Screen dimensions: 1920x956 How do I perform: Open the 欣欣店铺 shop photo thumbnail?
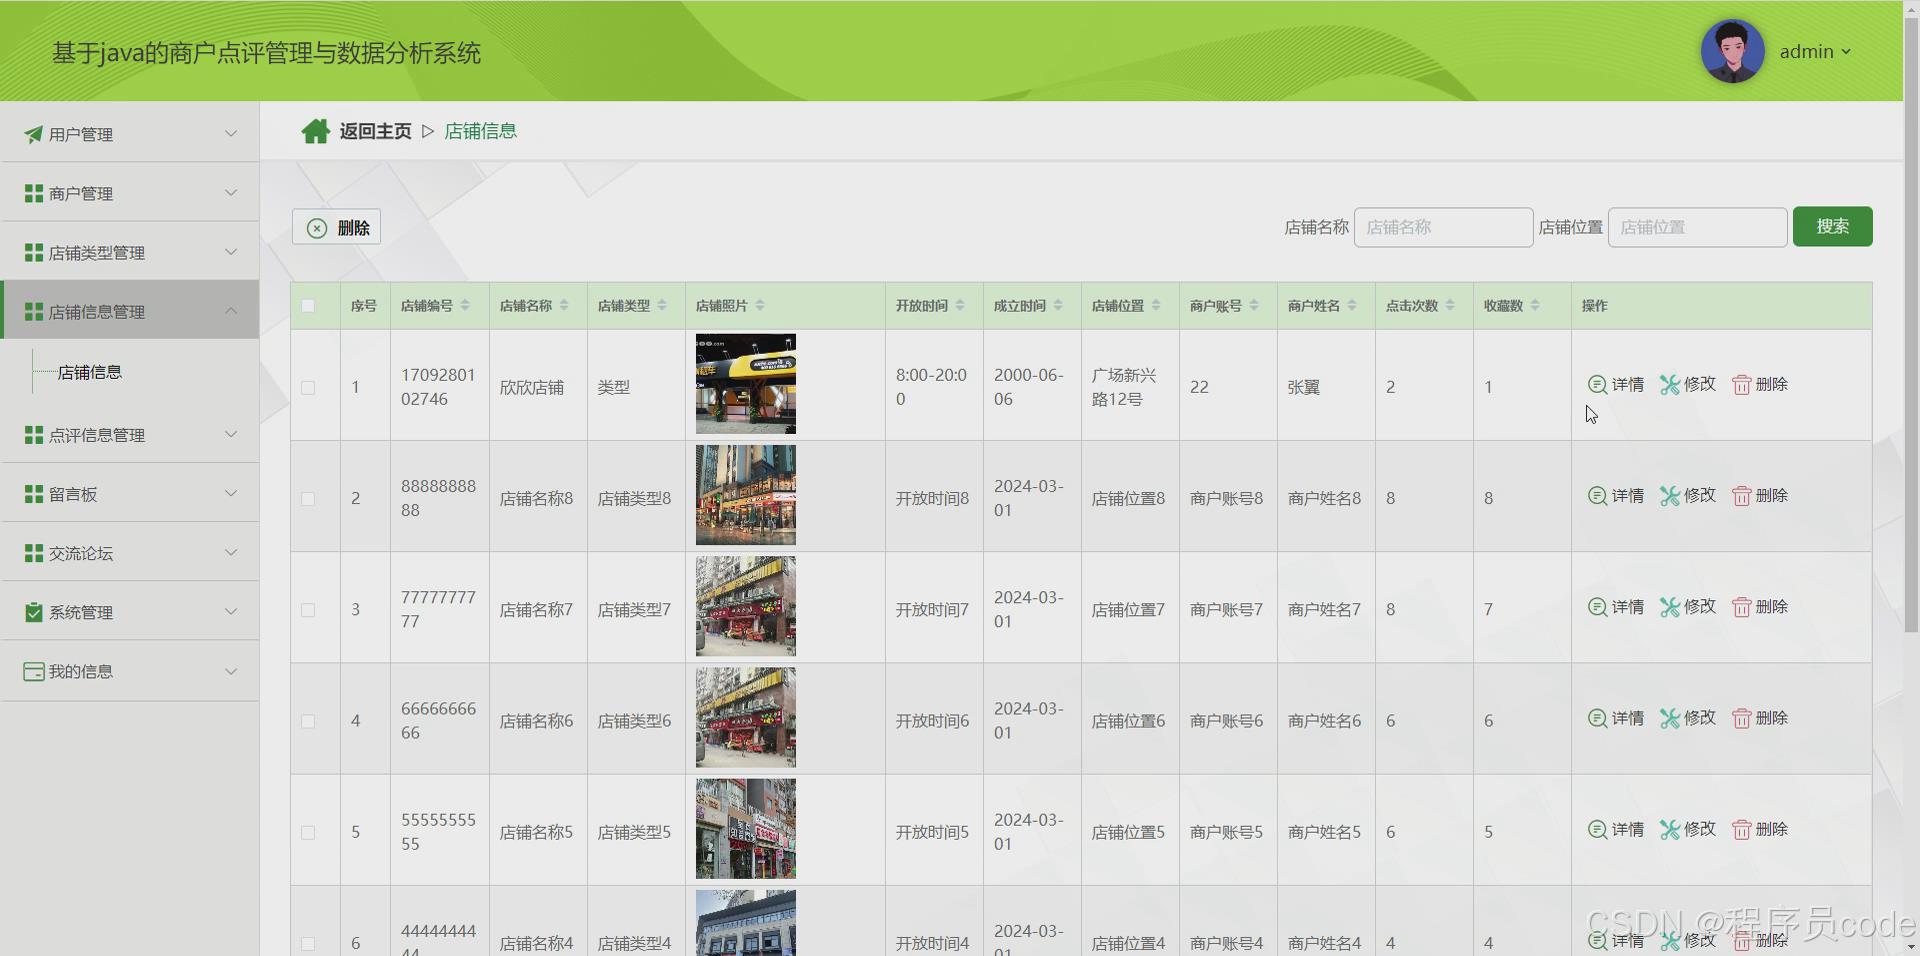point(746,384)
